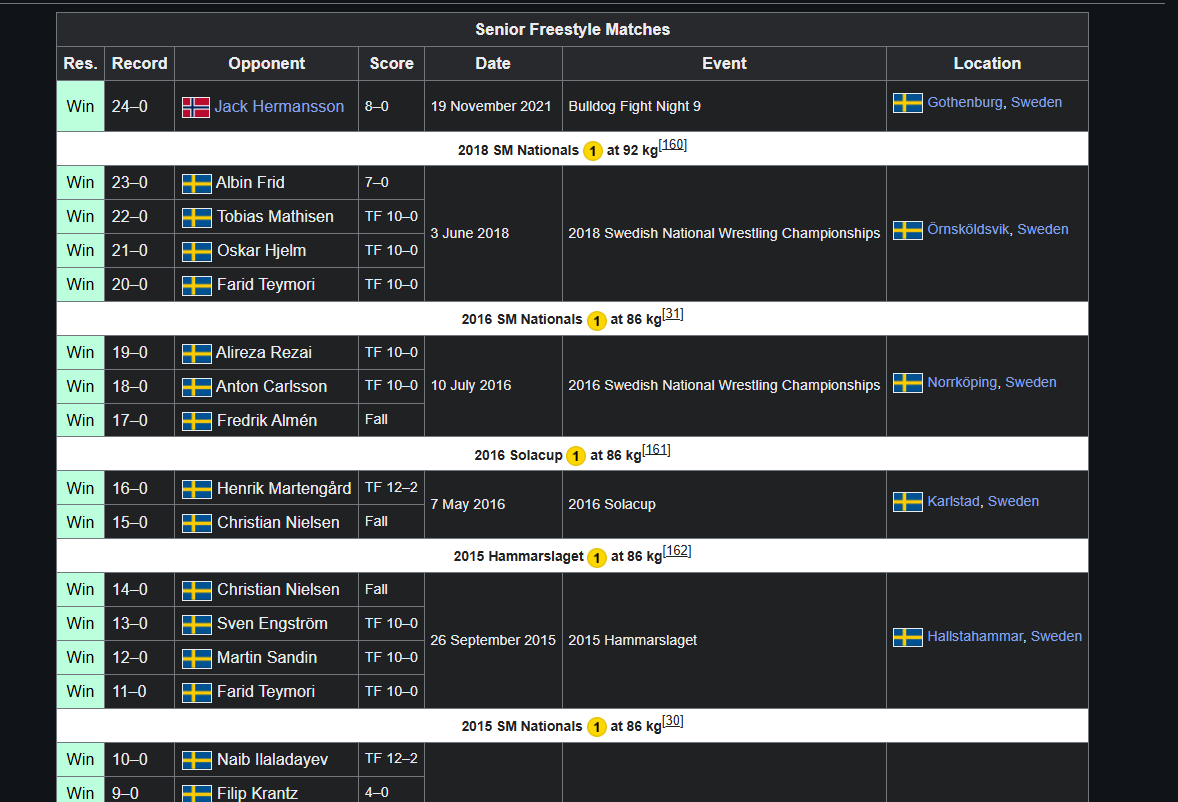Screen dimensions: 1178x802
Task: Select the 2016 Swedish National Wrestling Championships cell
Action: click(724, 385)
